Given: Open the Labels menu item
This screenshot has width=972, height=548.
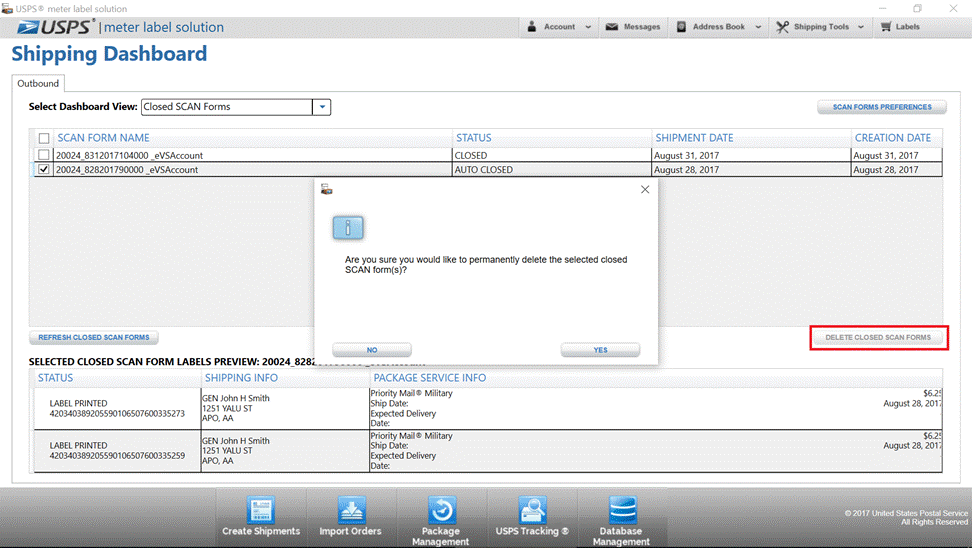Looking at the screenshot, I should pyautogui.click(x=908, y=27).
